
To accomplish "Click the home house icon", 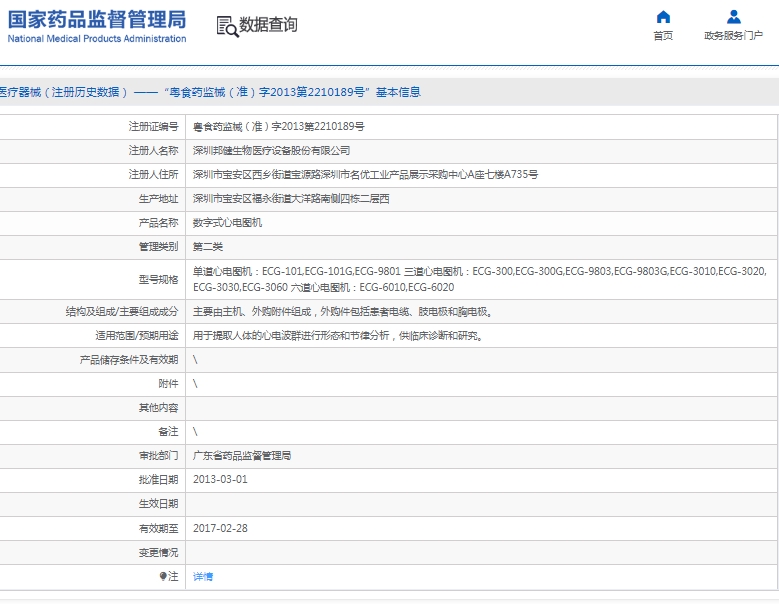I will click(x=663, y=17).
